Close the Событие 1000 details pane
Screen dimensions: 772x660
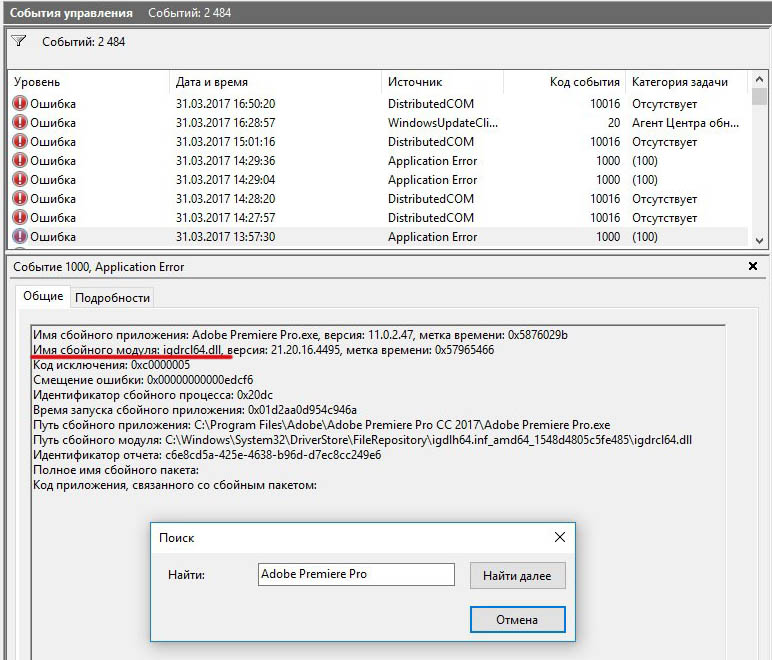pyautogui.click(x=753, y=266)
